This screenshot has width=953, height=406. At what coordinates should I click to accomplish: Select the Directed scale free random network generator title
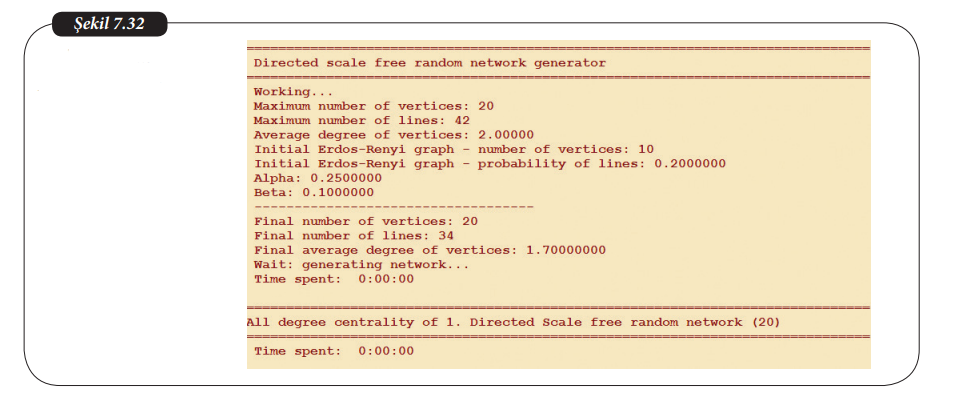(430, 62)
